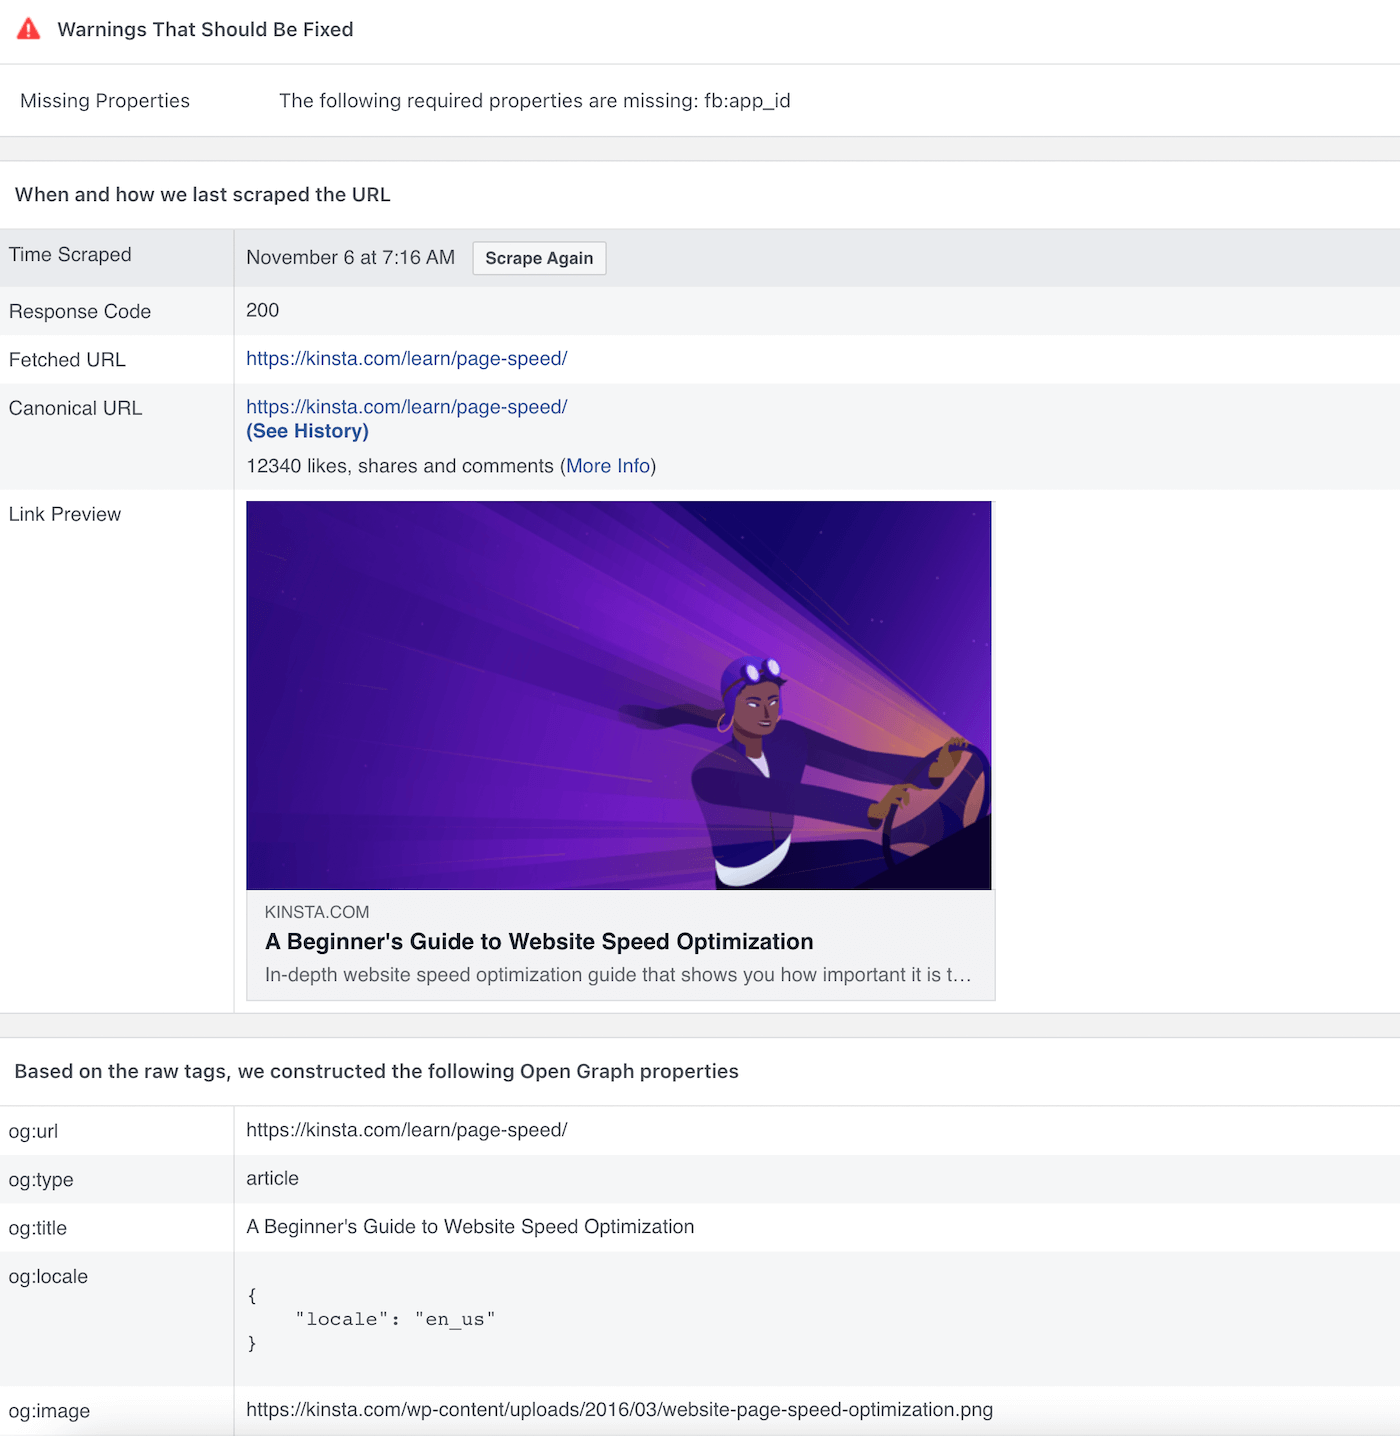Click the red warning triangle icon
Viewport: 1400px width, 1436px height.
point(27,28)
